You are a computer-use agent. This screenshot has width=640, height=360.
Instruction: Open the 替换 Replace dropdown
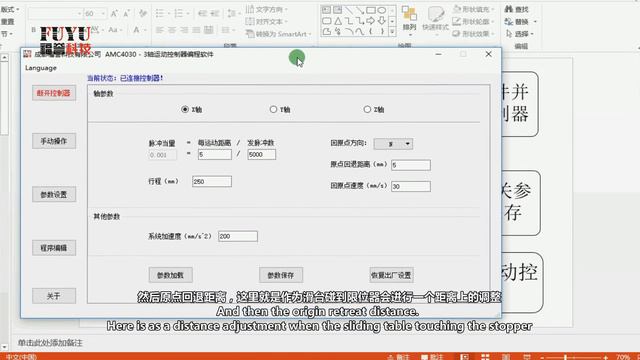coord(521,21)
